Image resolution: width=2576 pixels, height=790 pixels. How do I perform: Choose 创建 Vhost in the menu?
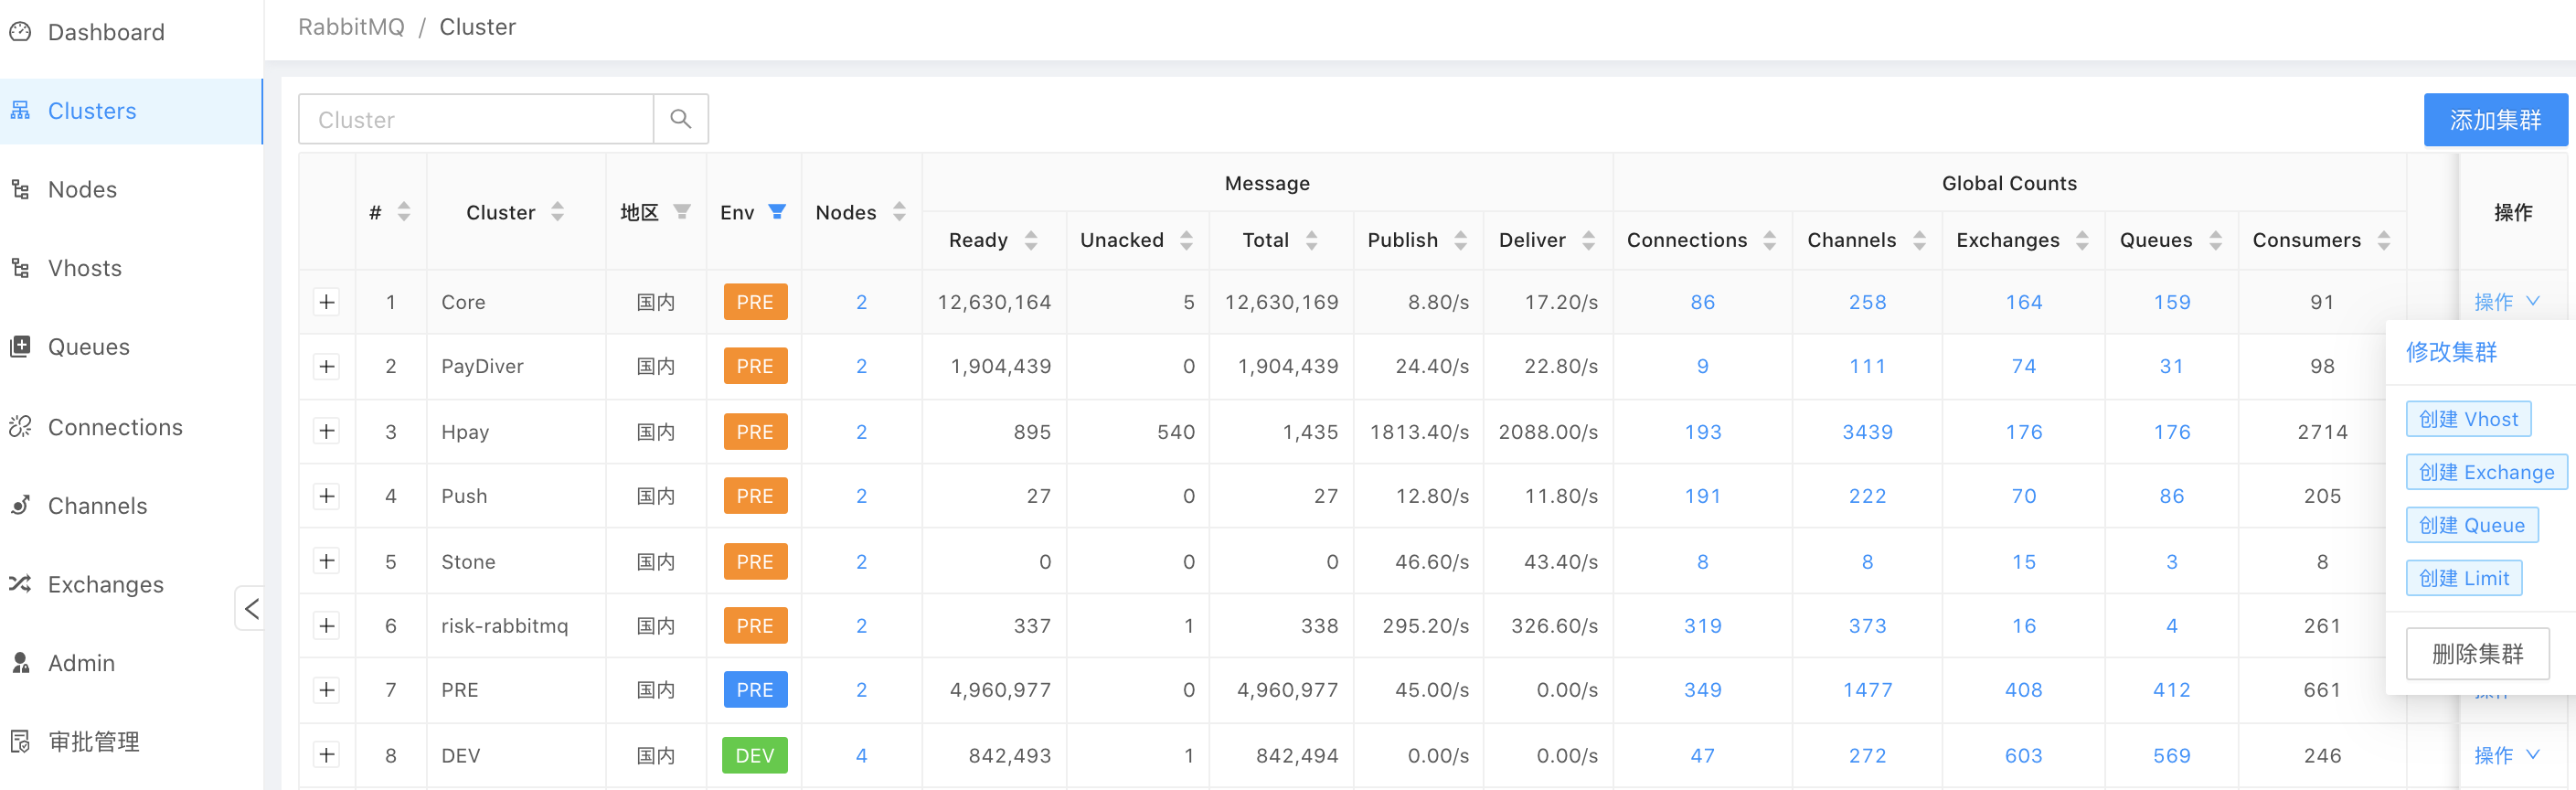[2468, 419]
